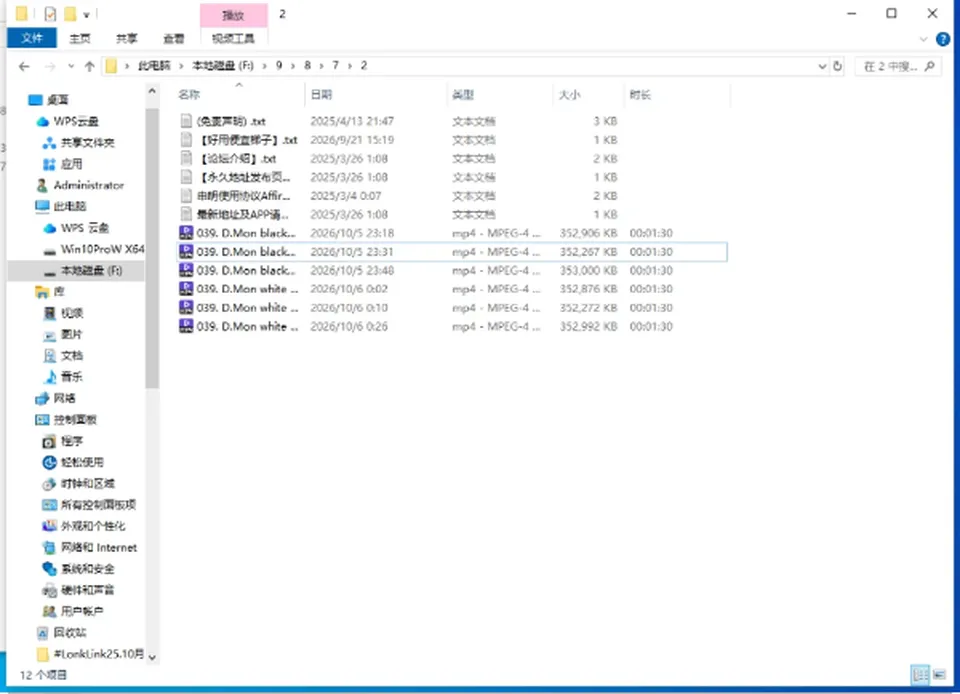Open 用户帐户 in the sidebar
Image resolution: width=960 pixels, height=694 pixels.
coord(82,611)
